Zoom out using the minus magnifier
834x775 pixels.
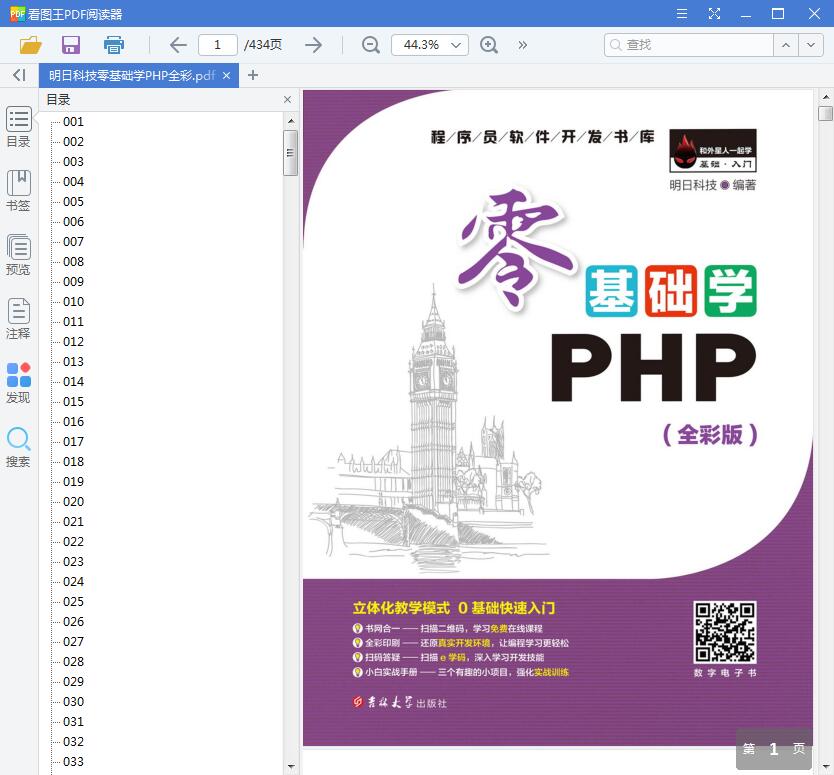[371, 45]
